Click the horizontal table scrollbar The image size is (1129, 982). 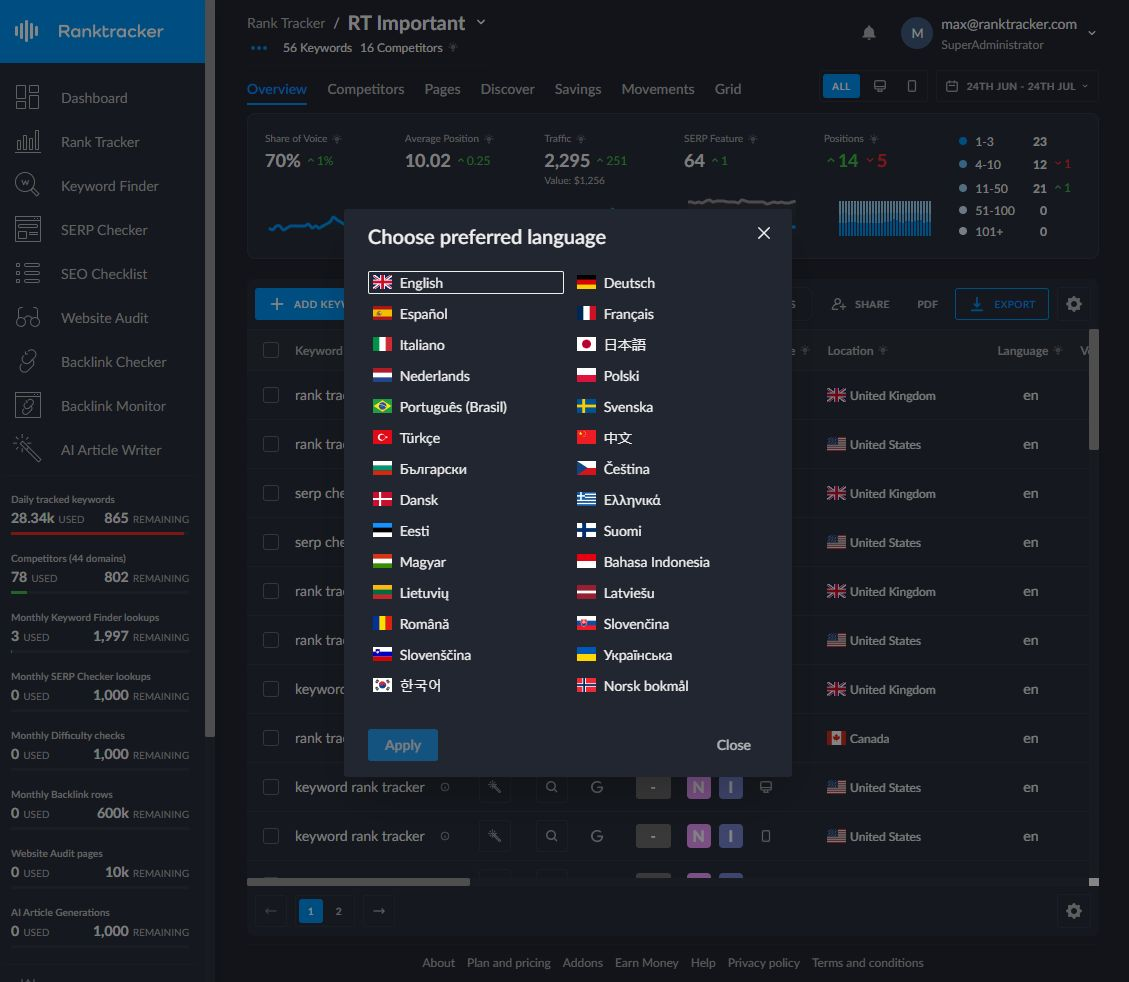tap(359, 882)
